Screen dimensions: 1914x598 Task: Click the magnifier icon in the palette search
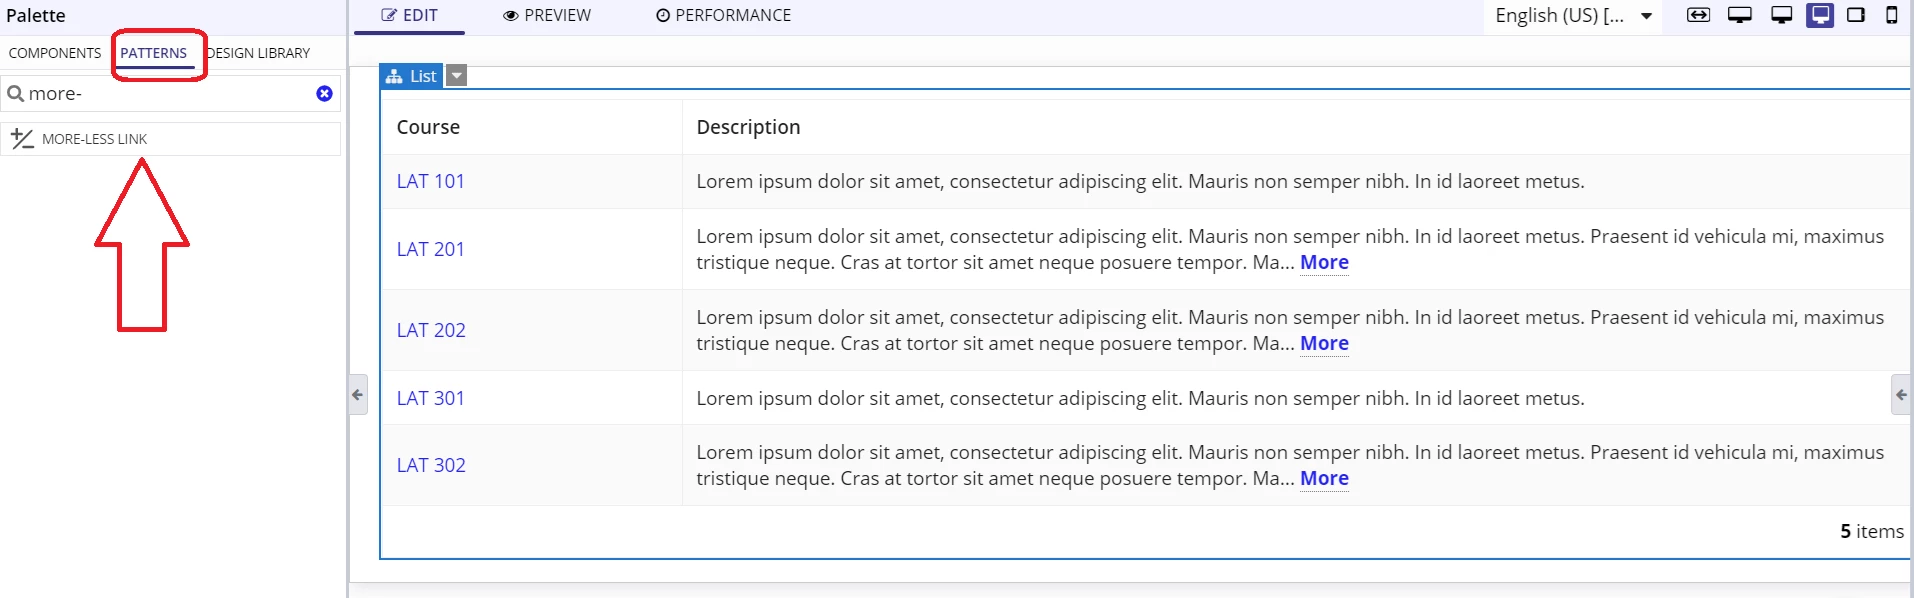15,94
